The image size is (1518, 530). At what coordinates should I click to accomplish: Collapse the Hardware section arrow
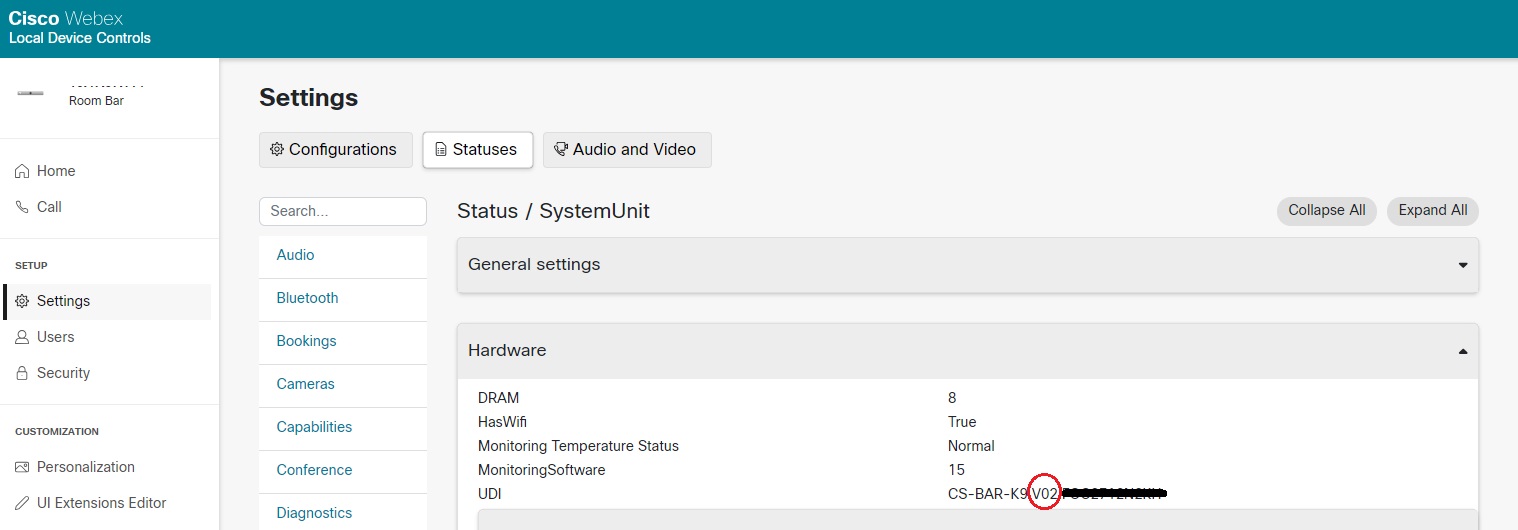(x=1462, y=351)
